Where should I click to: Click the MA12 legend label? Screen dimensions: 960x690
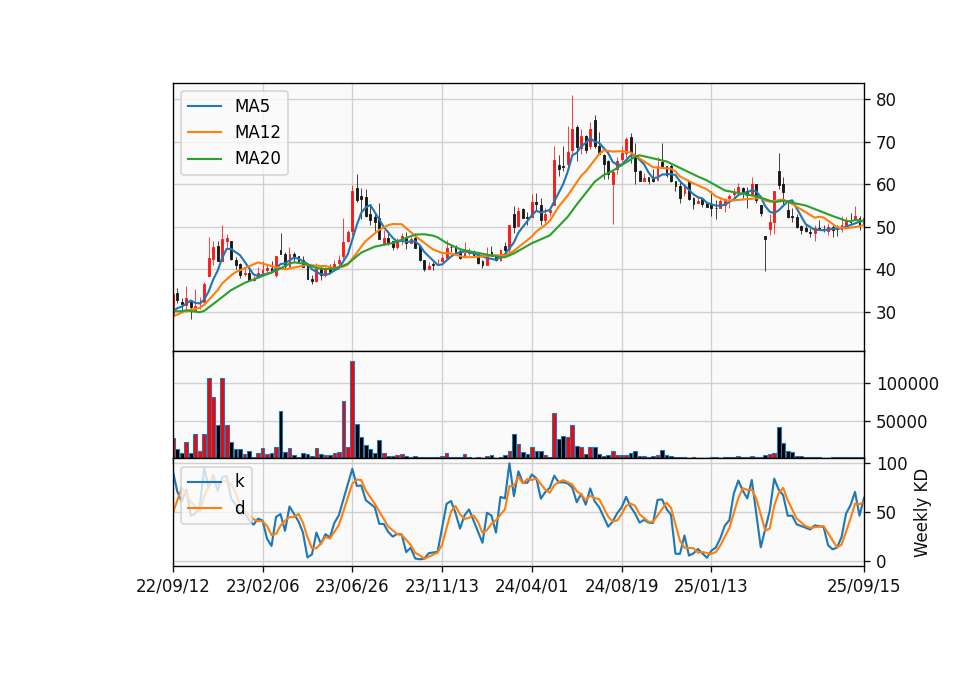[257, 132]
